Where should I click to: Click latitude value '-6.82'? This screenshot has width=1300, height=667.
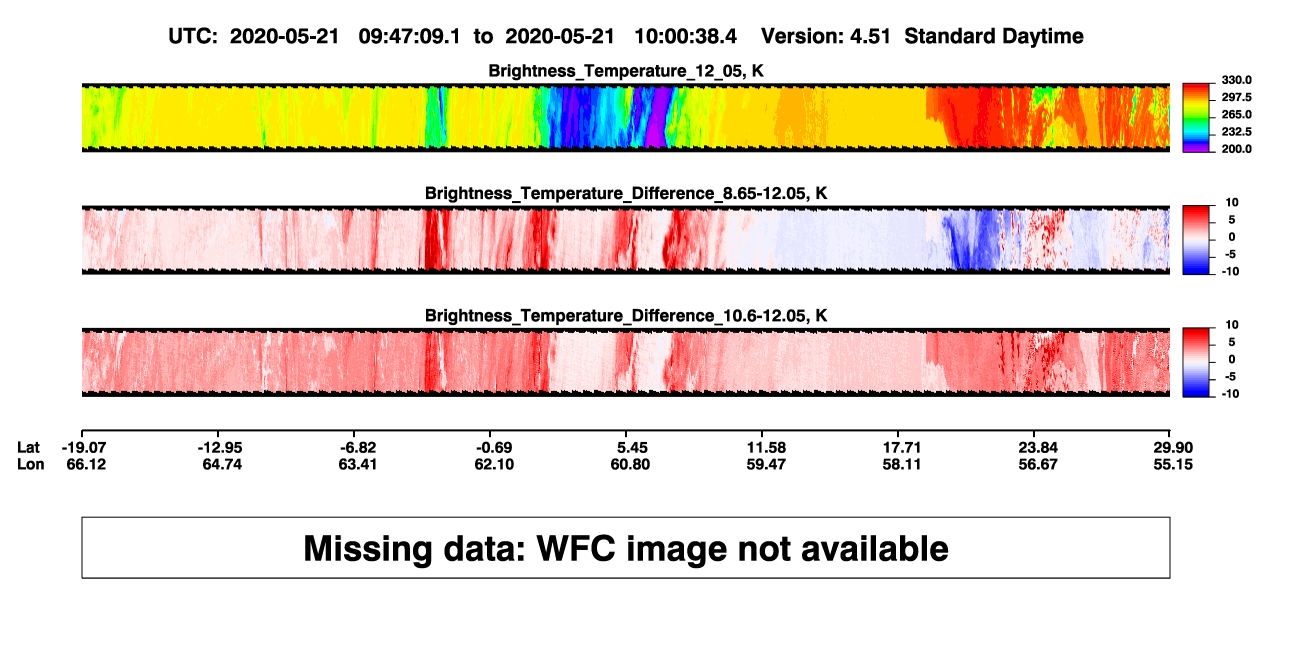click(x=358, y=447)
